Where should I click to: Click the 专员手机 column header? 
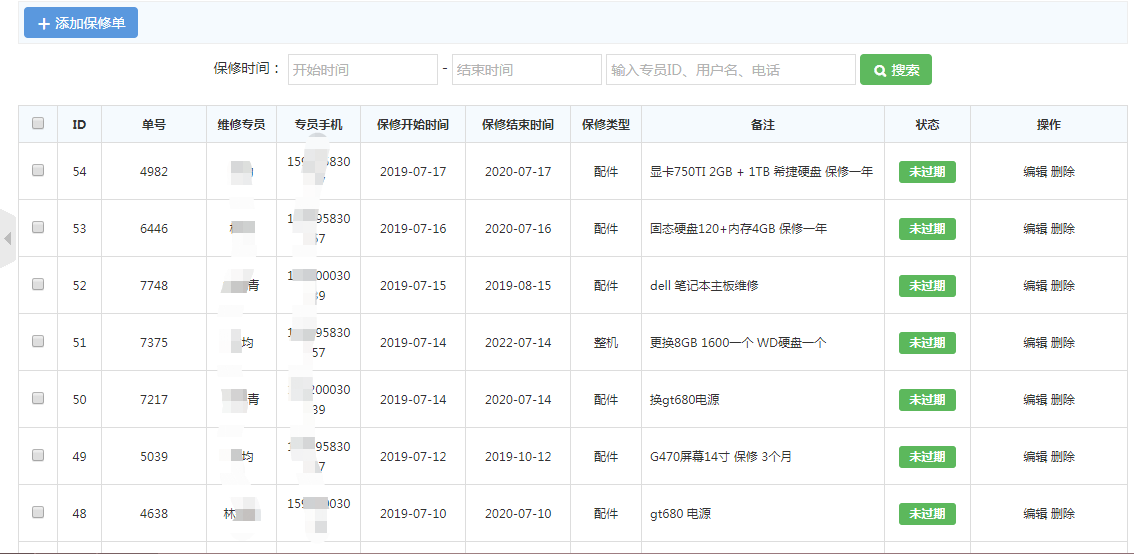pyautogui.click(x=318, y=124)
